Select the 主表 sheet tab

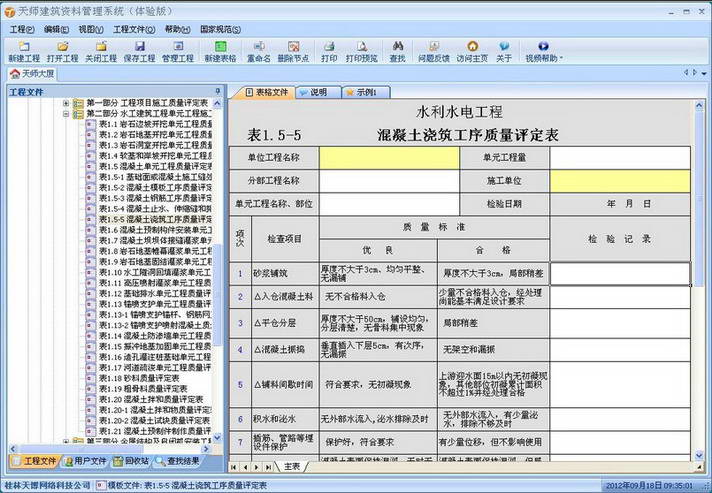point(292,467)
